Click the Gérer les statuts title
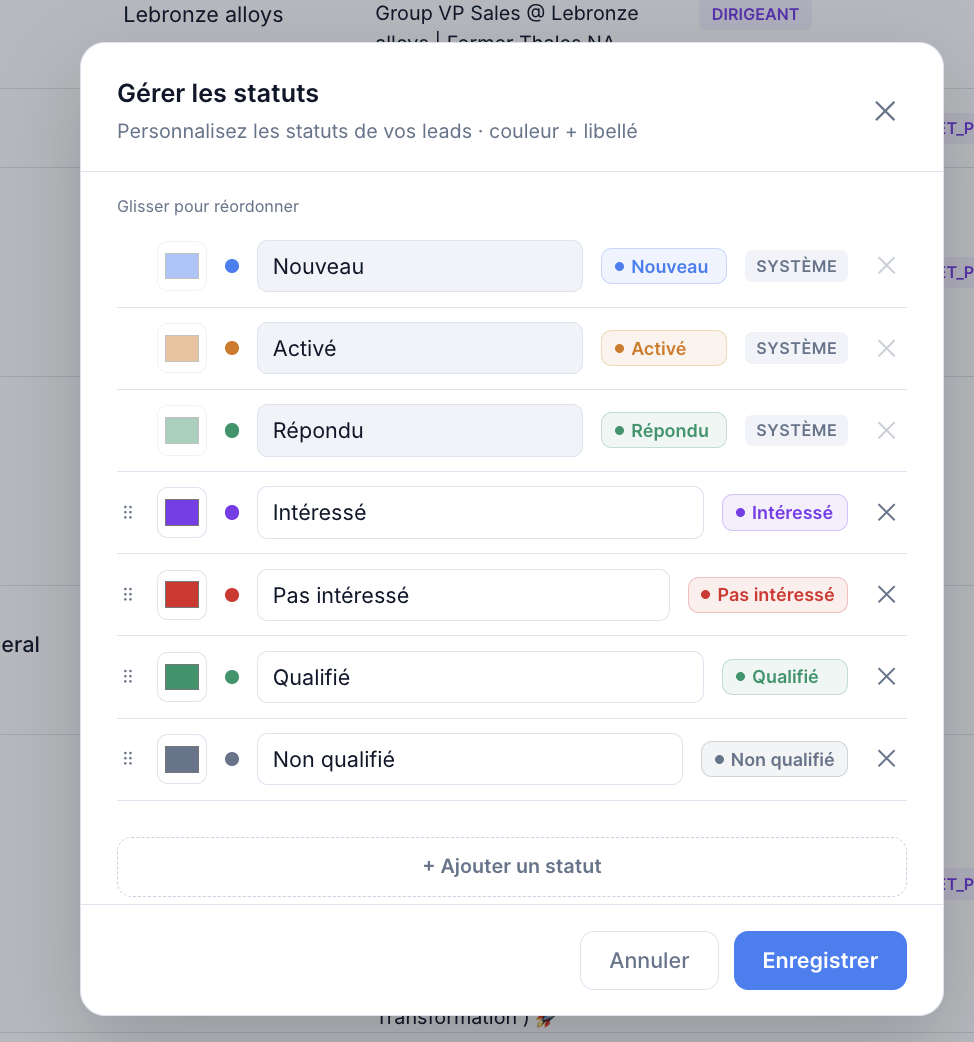 tap(218, 94)
